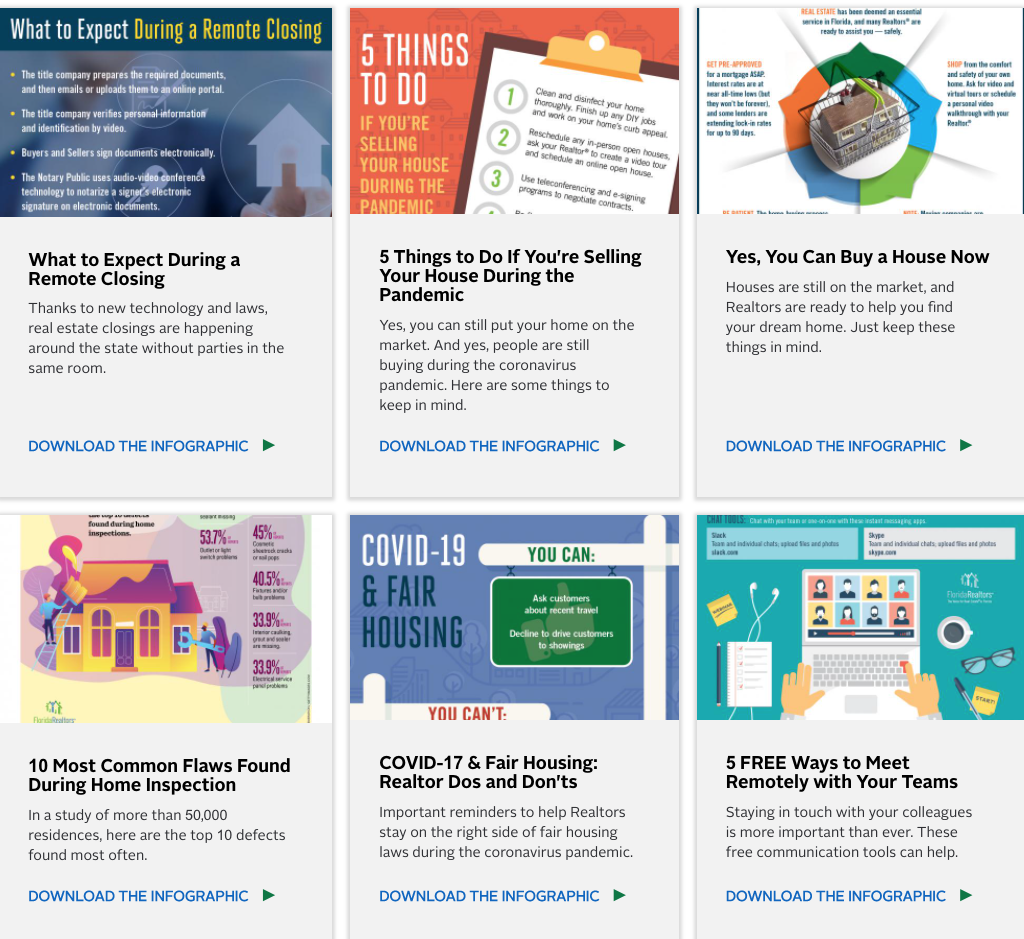Click the 'Yes, You Can Buy a House Now' heading

857,257
